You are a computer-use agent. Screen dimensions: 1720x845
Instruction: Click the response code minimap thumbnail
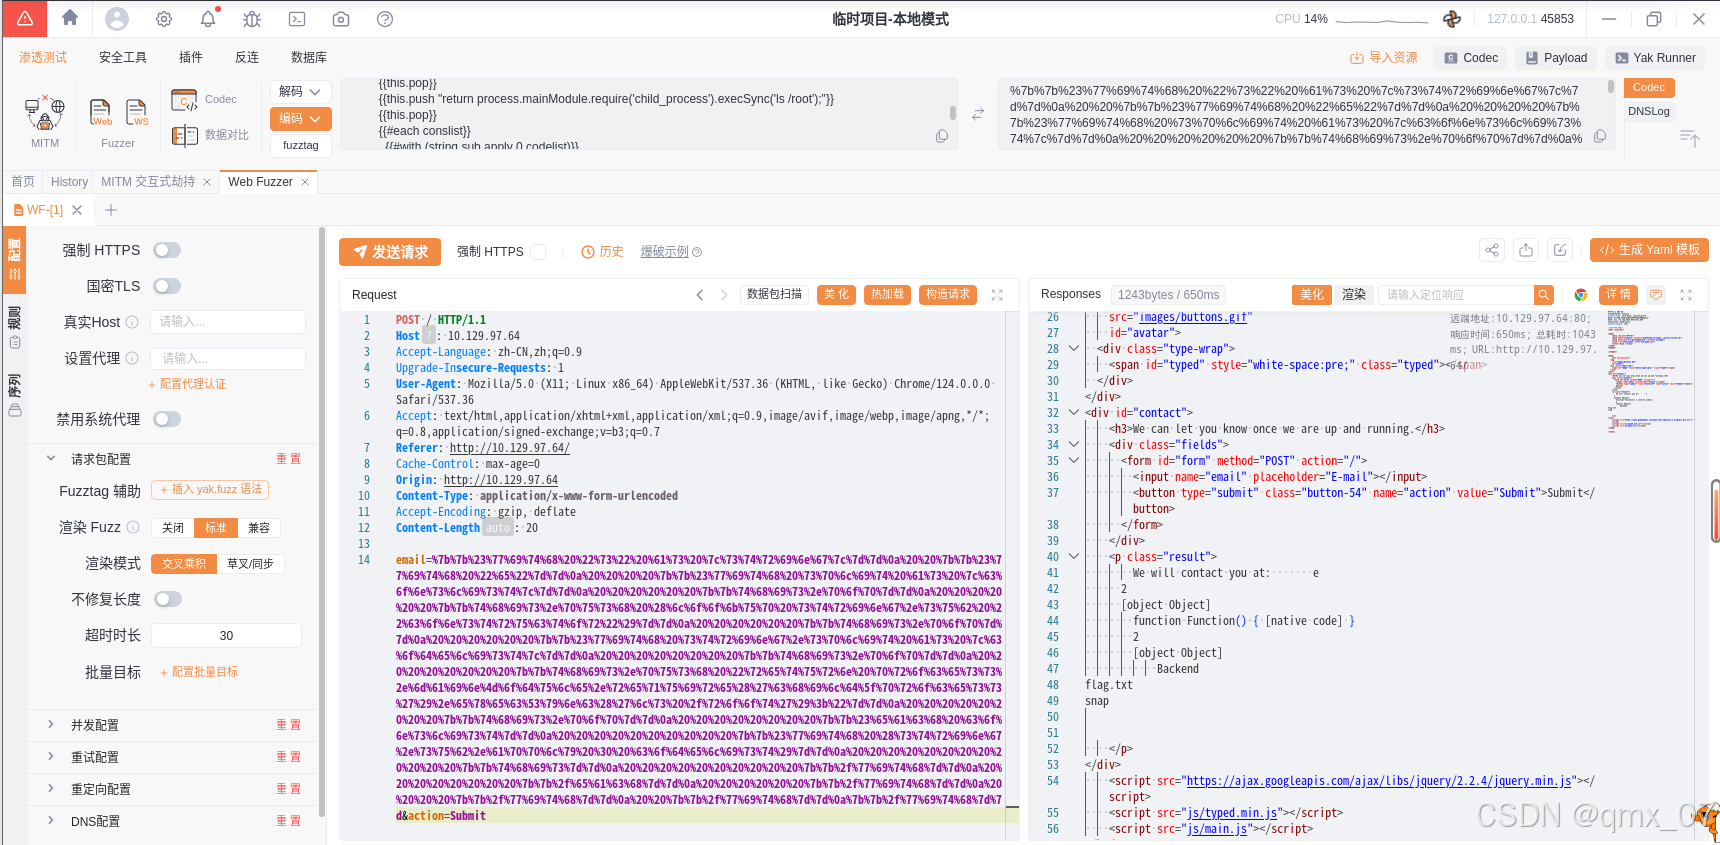1650,370
